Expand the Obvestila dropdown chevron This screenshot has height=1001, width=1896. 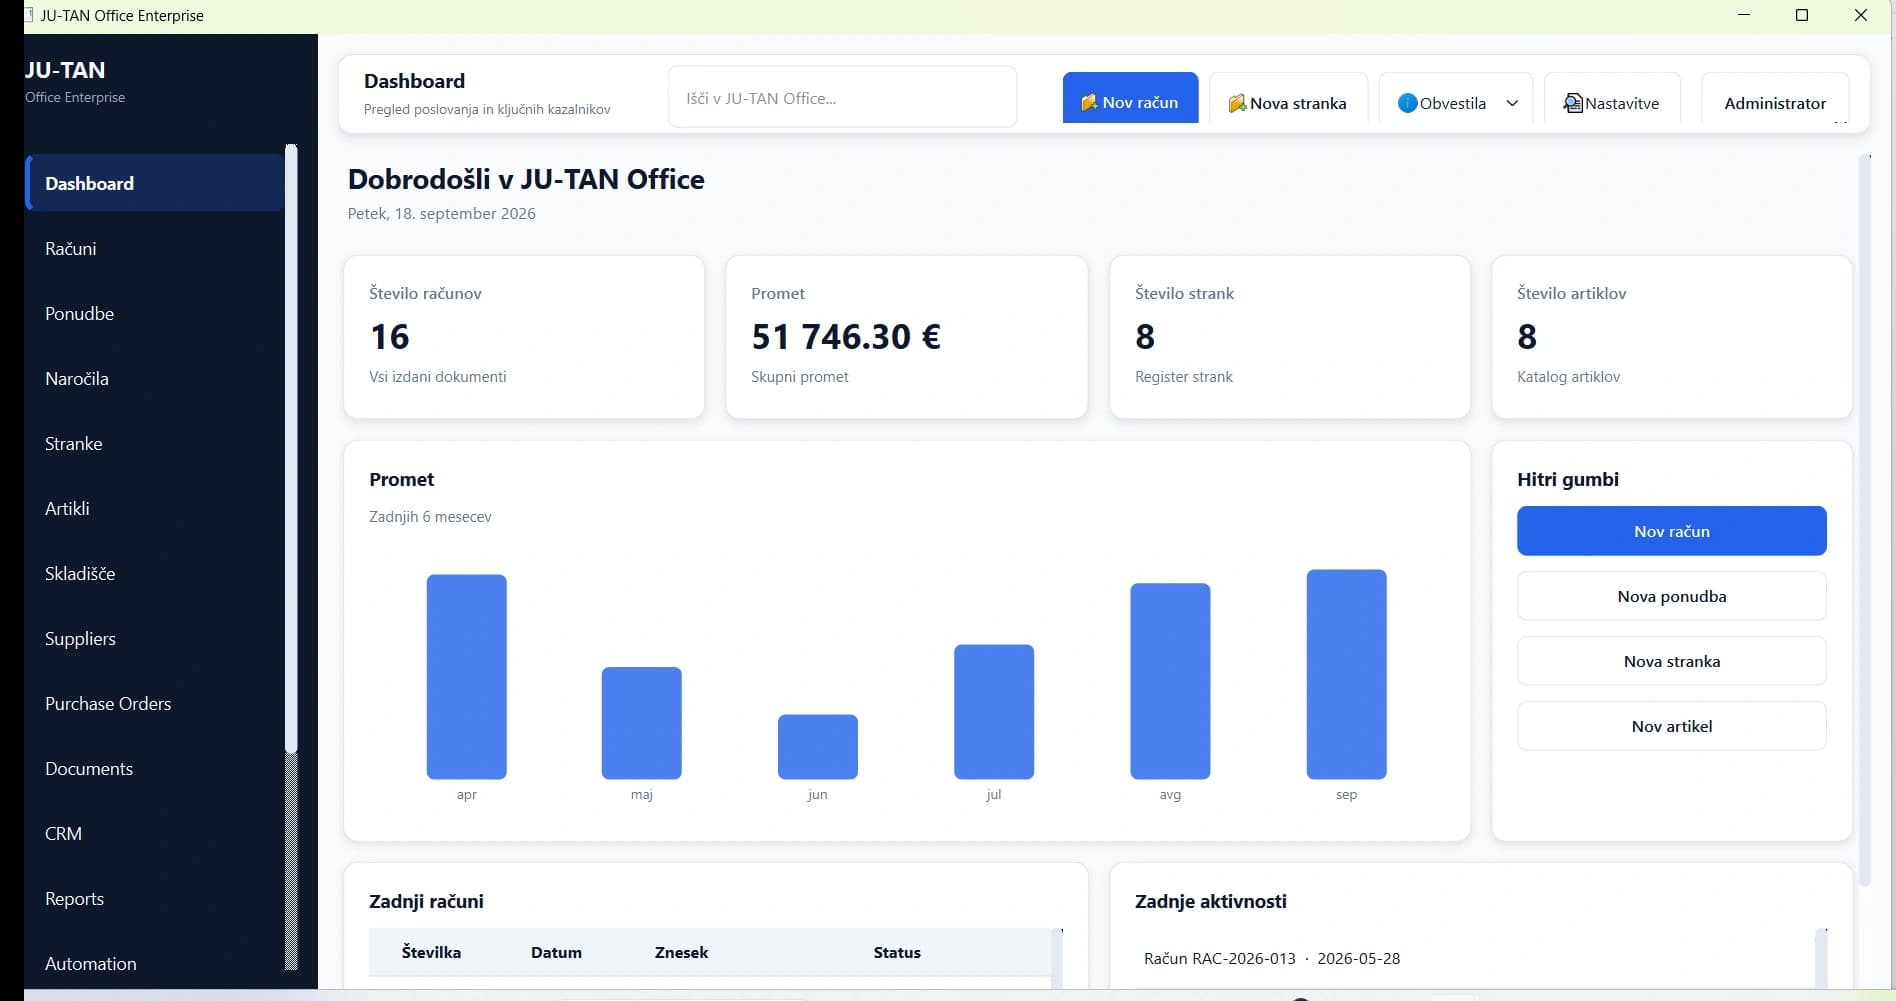pos(1512,103)
